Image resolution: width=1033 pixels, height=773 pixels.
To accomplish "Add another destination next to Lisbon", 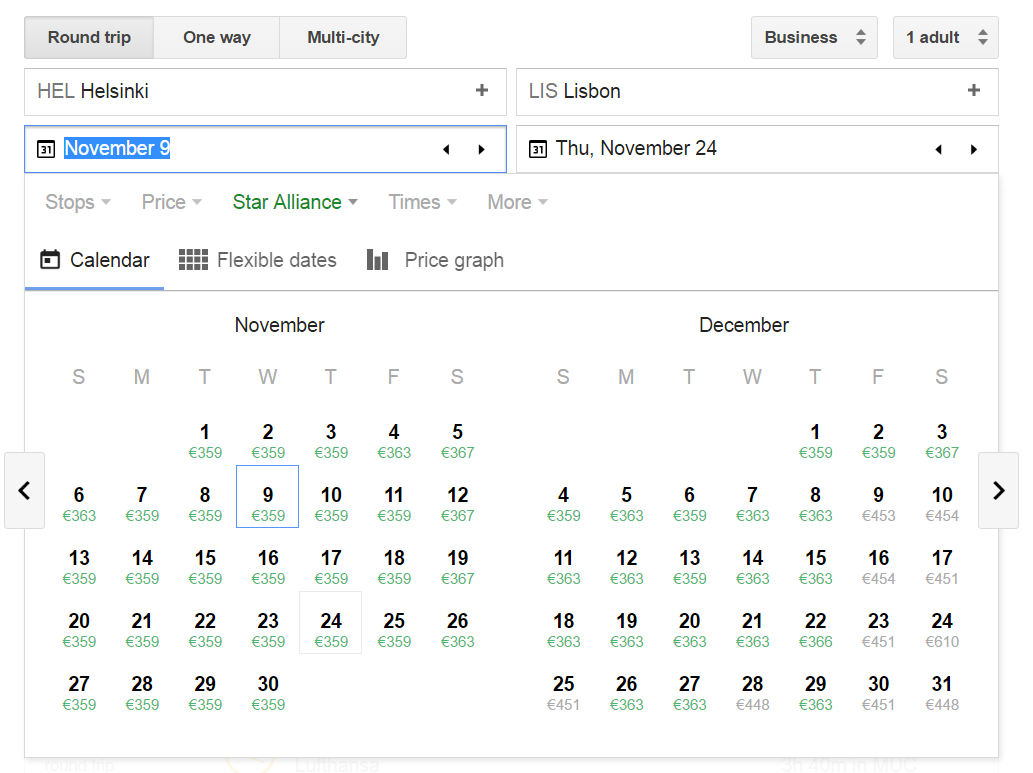I will (x=974, y=90).
